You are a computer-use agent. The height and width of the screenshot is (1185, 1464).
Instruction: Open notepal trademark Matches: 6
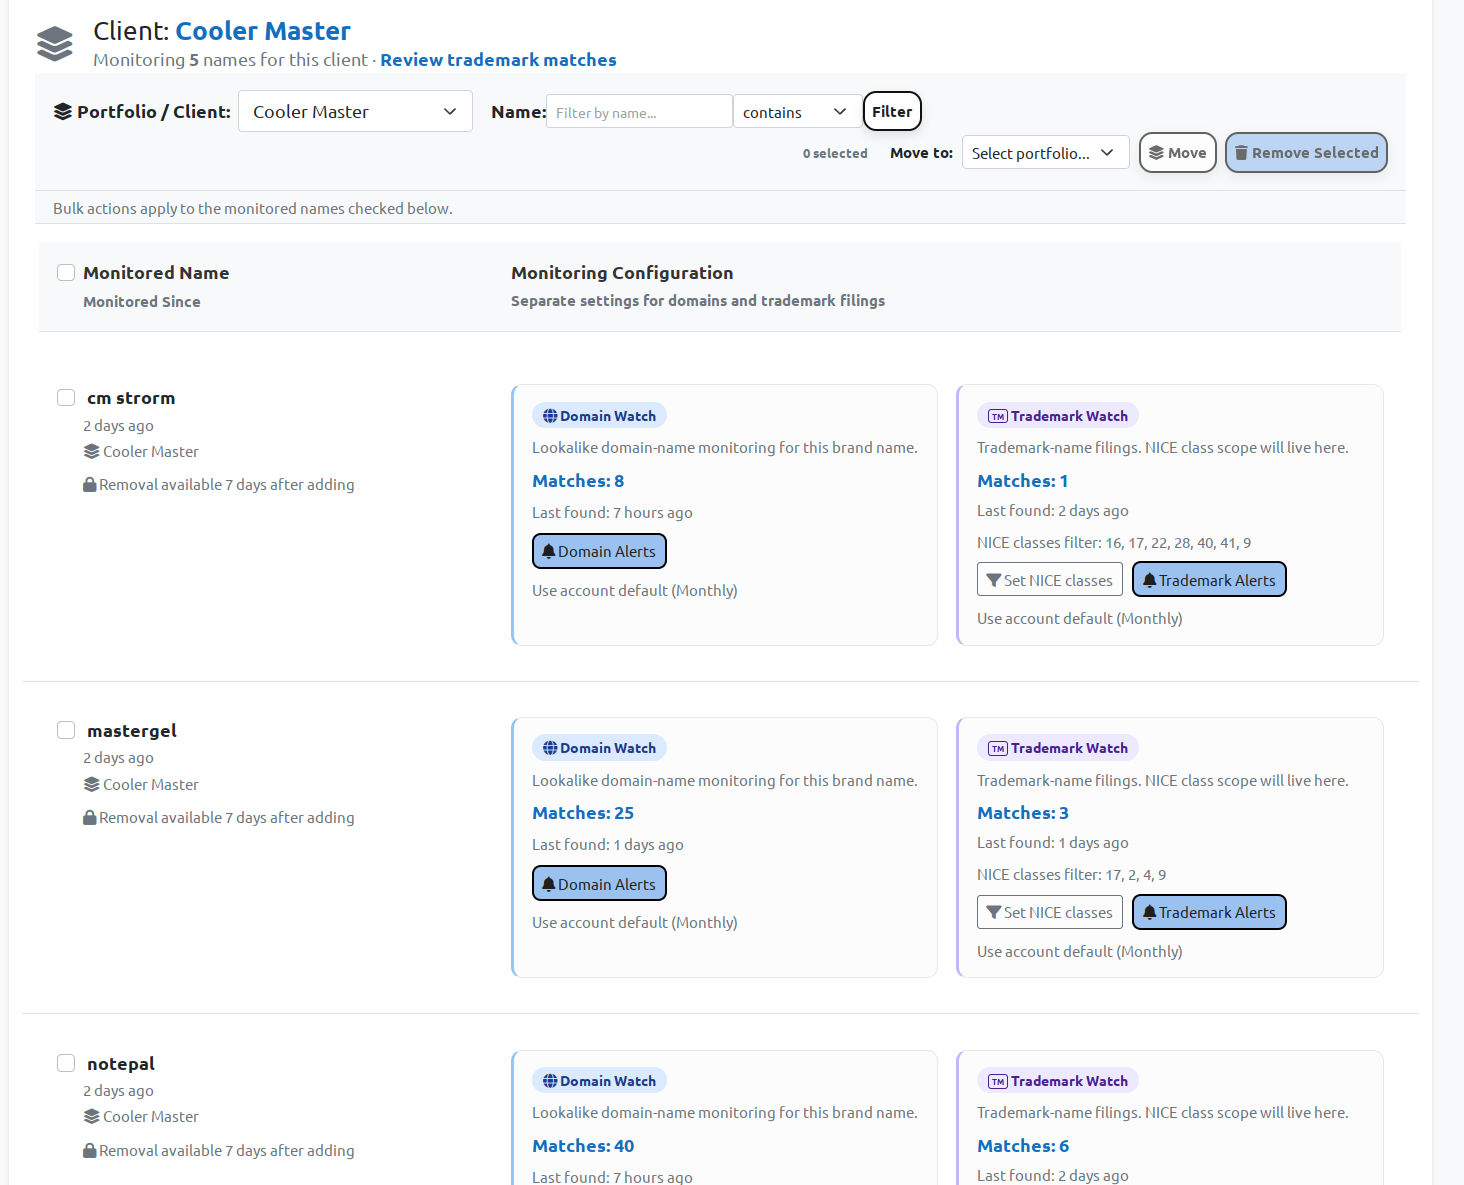pyautogui.click(x=1023, y=1146)
